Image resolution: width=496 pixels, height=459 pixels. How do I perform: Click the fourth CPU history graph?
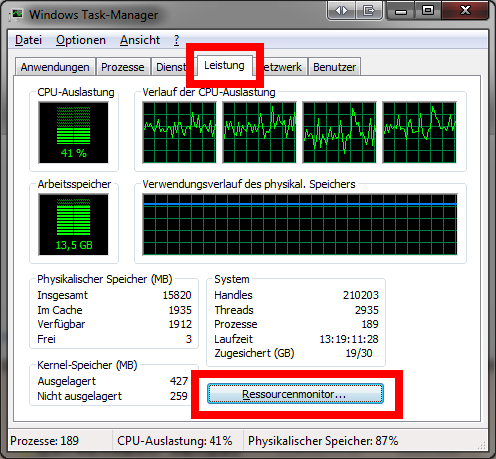click(x=419, y=133)
